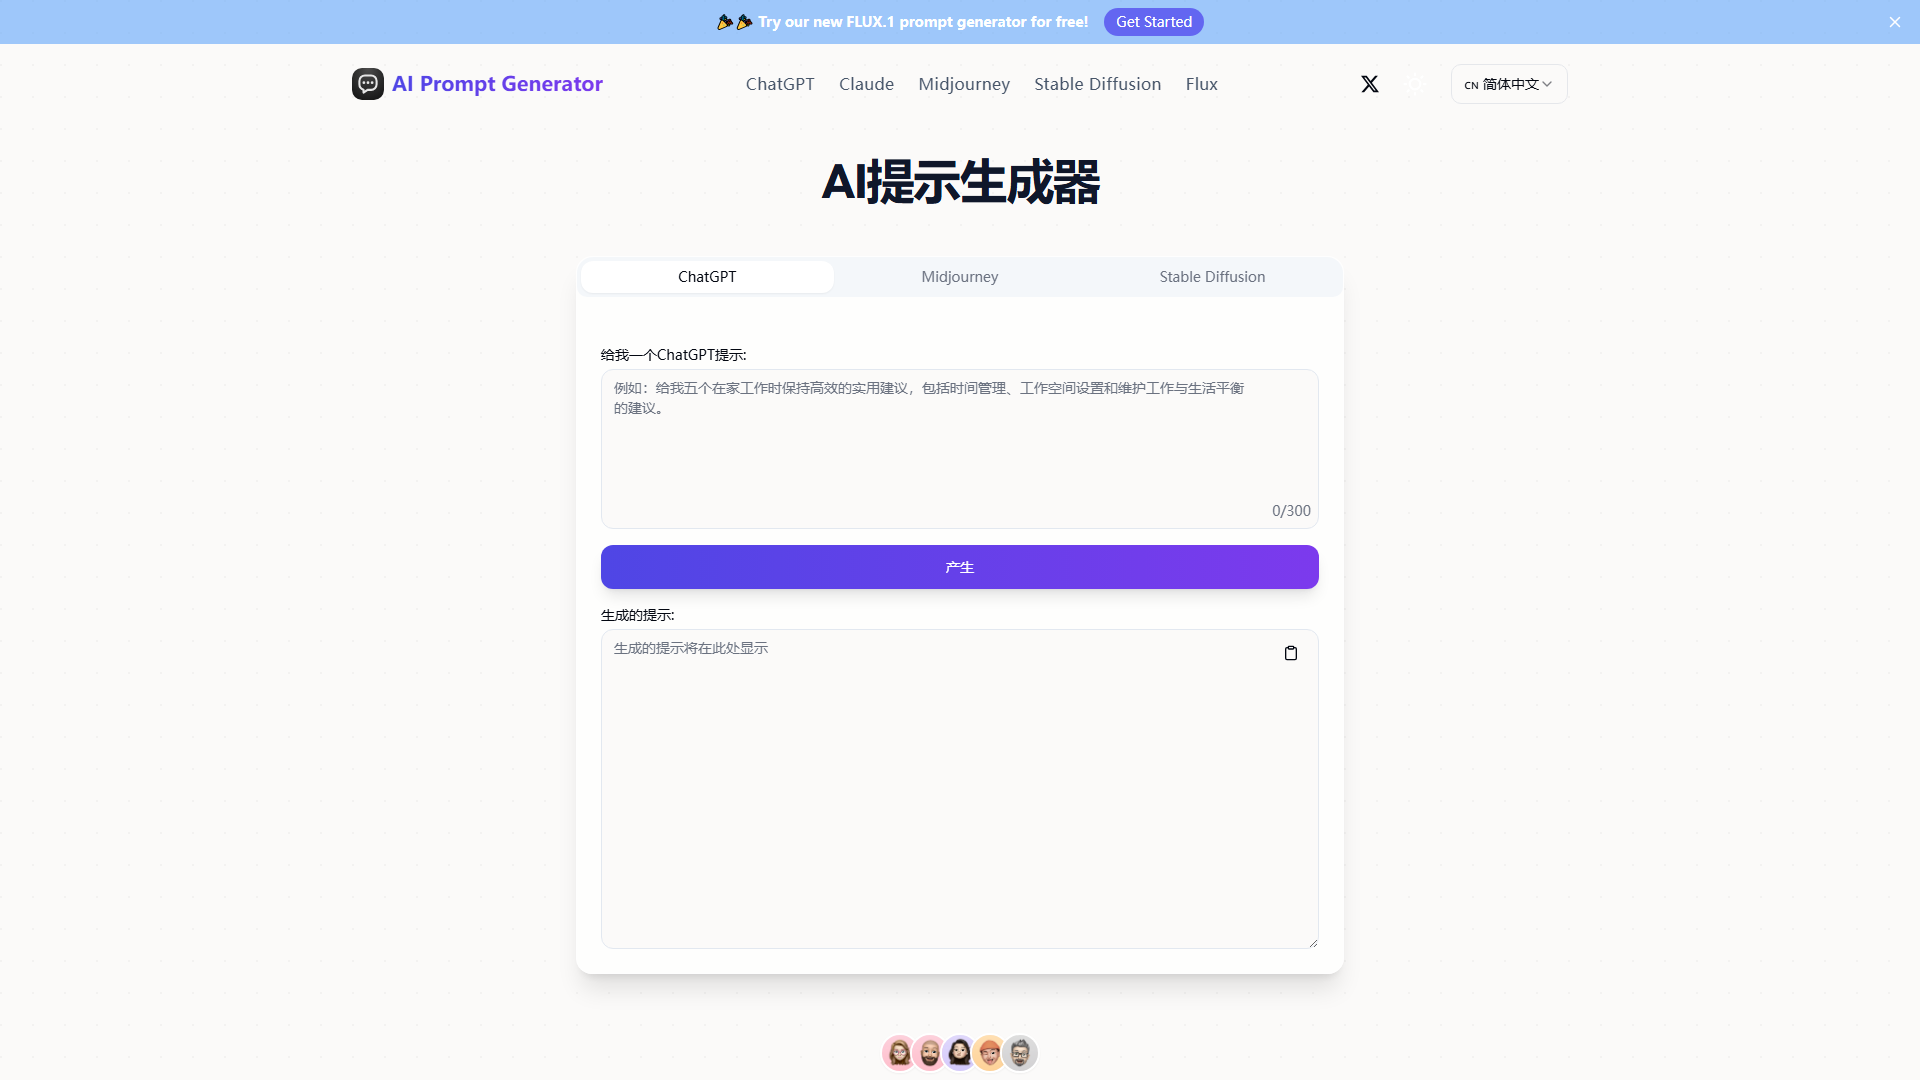Click the bald bearded user avatar
The width and height of the screenshot is (1920, 1080).
(x=929, y=1053)
